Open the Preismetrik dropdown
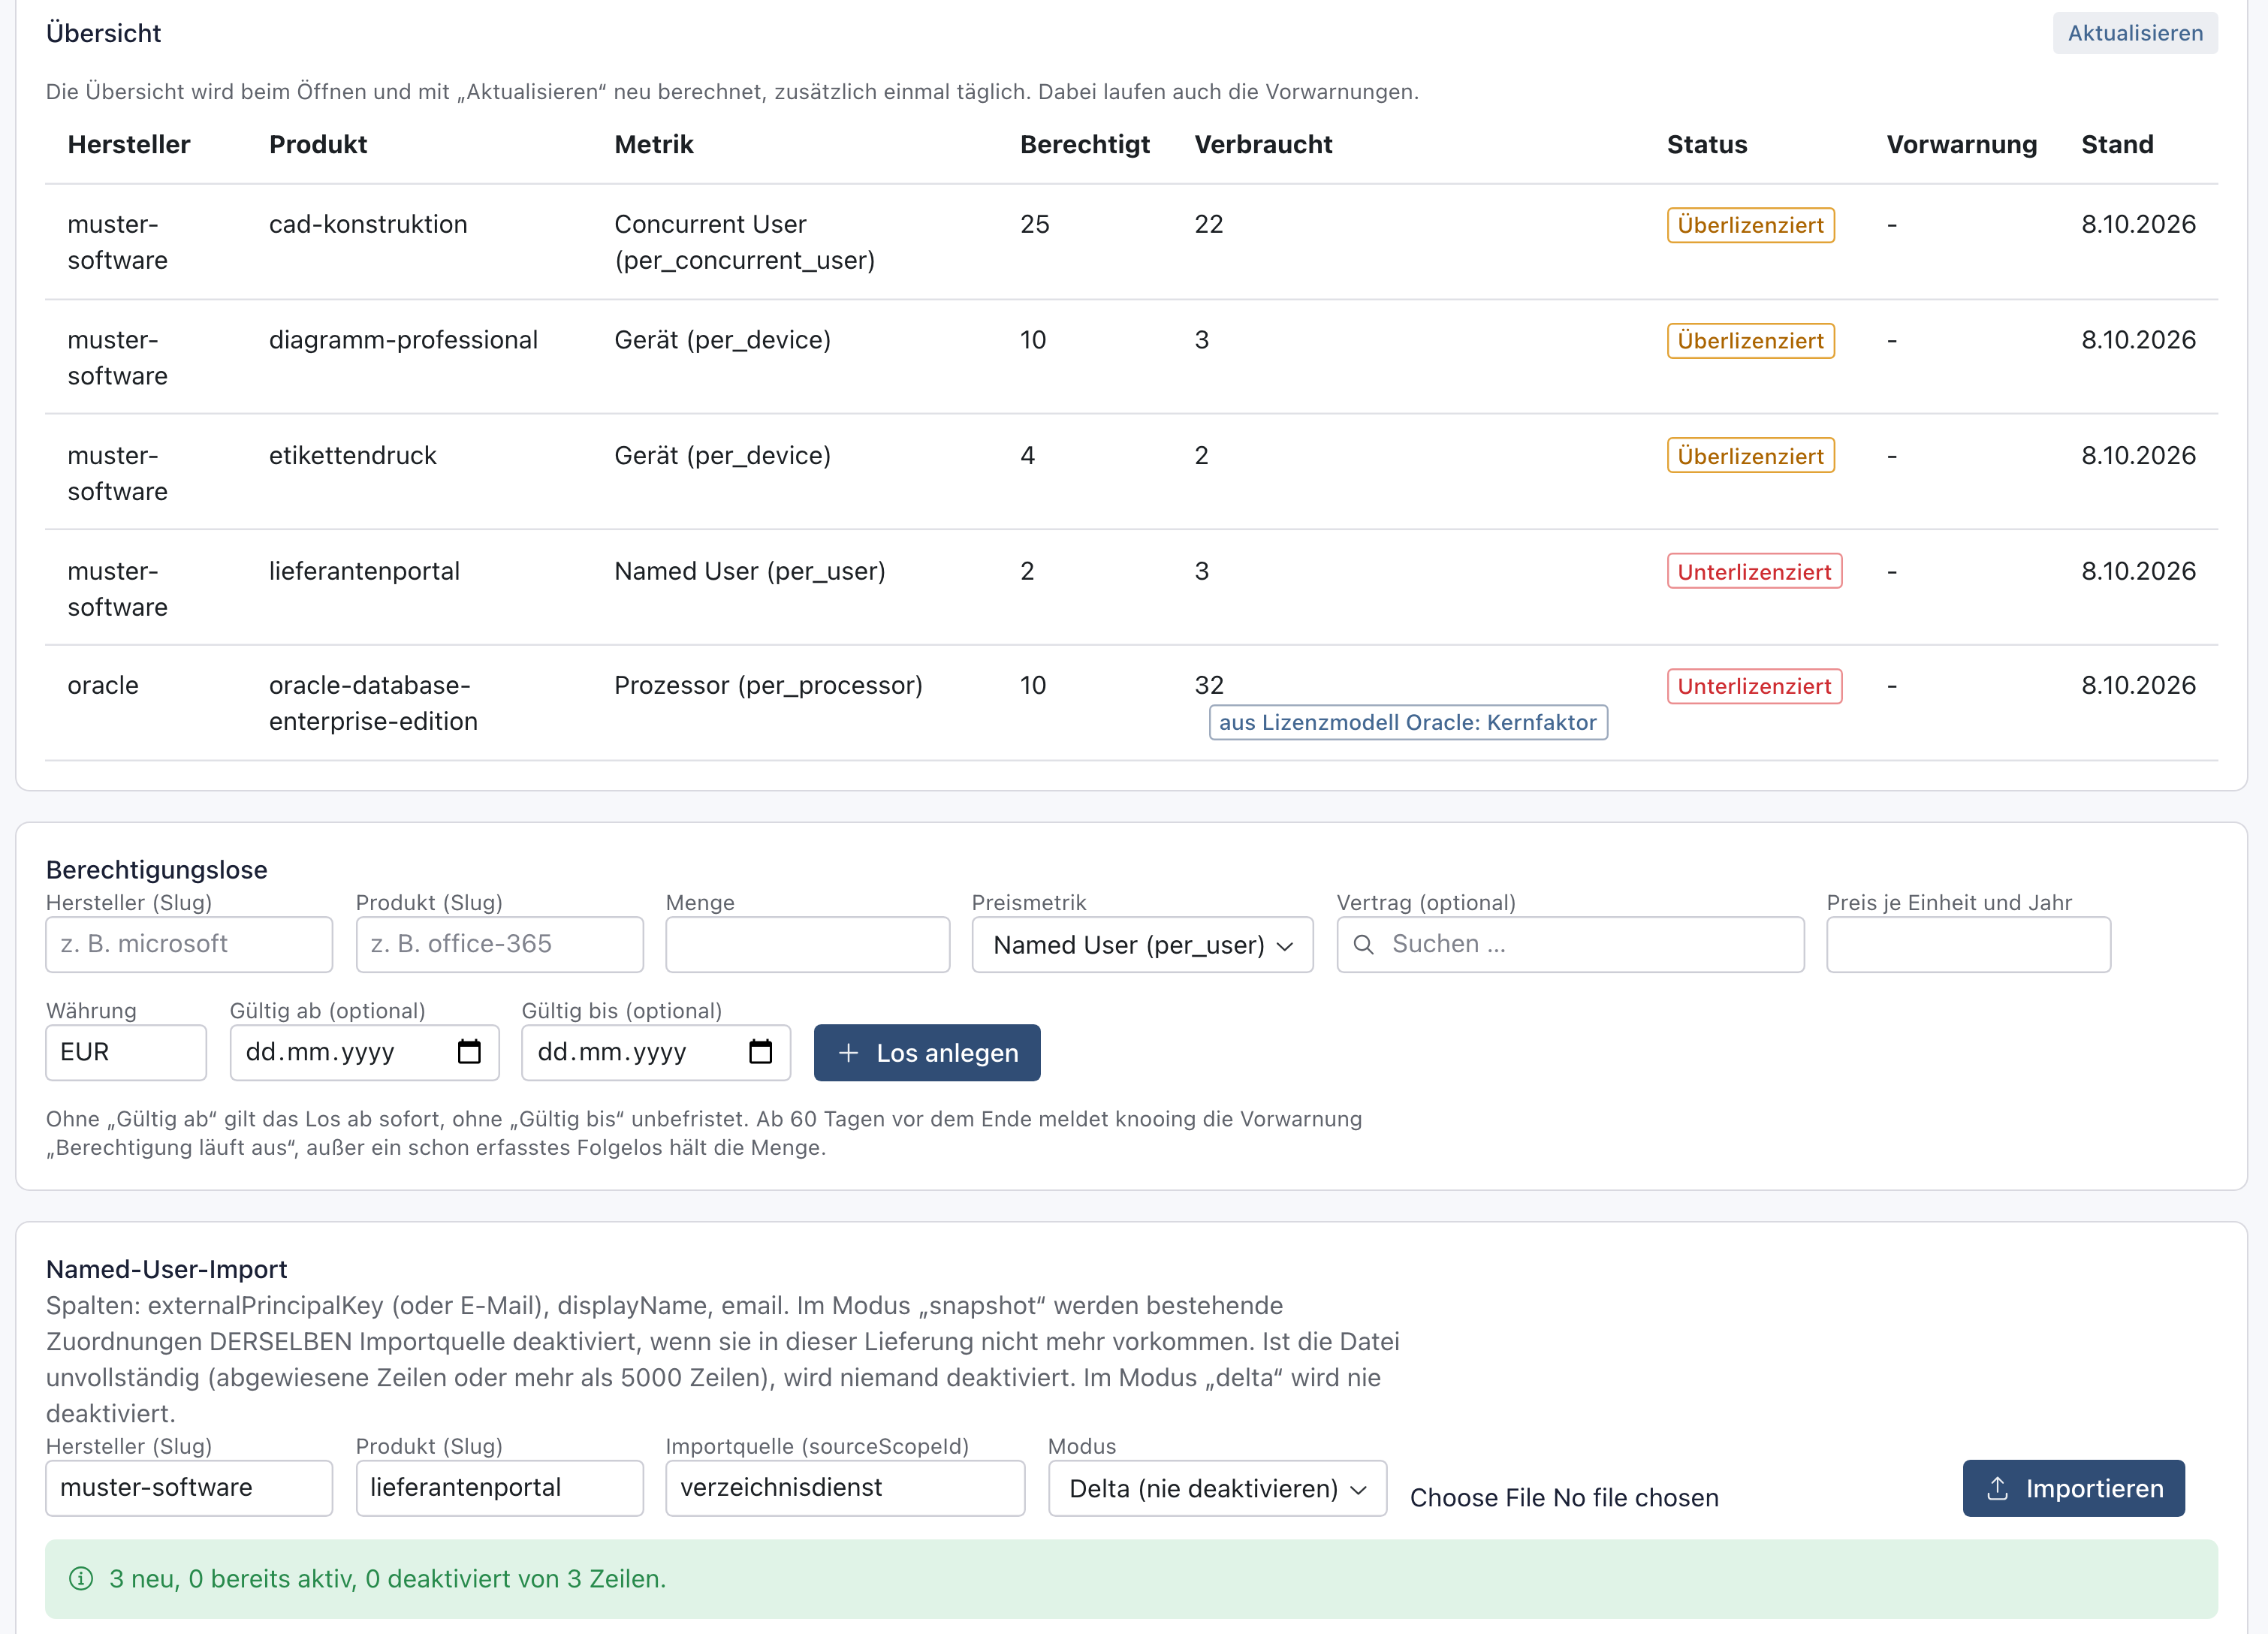The width and height of the screenshot is (2268, 1634). (1142, 944)
